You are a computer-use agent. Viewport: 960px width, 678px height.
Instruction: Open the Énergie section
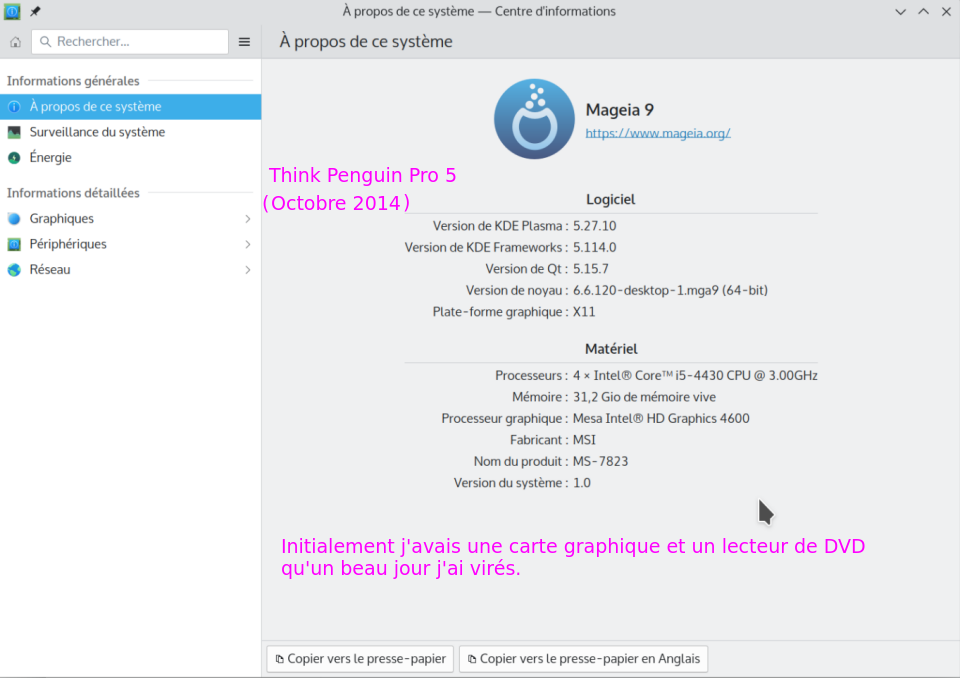point(50,158)
